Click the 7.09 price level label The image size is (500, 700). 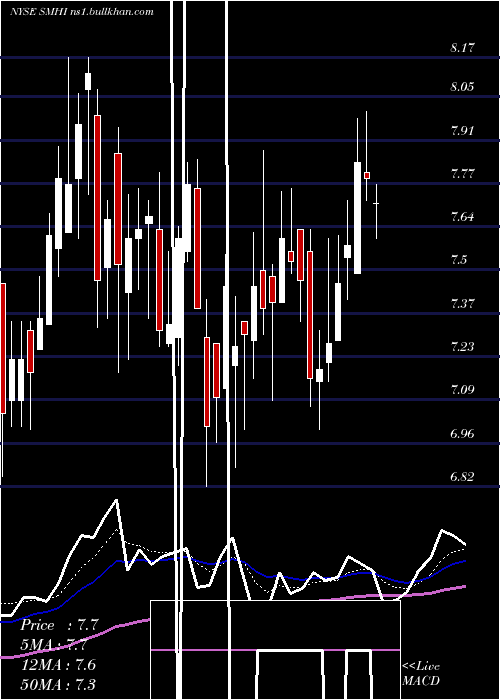tap(462, 391)
